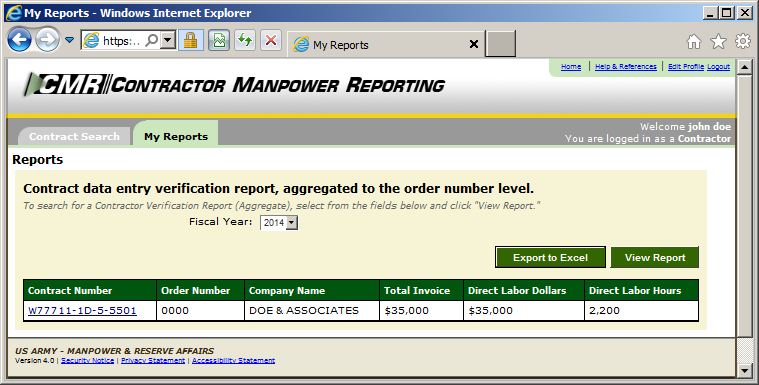759x385 pixels.
Task: Open Favorites star icon
Action: click(x=718, y=42)
